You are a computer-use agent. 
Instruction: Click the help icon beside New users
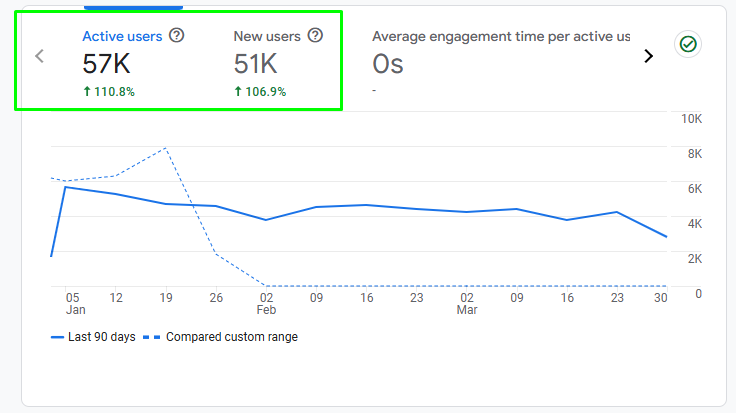[315, 36]
